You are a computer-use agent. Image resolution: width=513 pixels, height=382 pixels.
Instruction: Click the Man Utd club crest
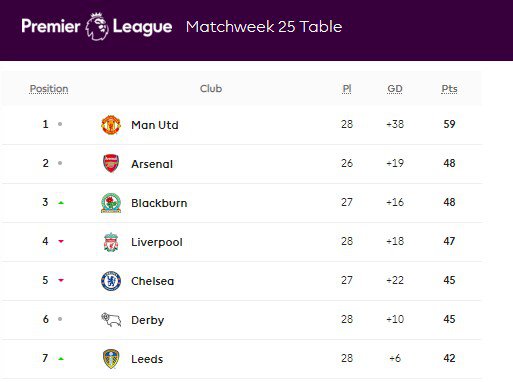[x=111, y=125]
